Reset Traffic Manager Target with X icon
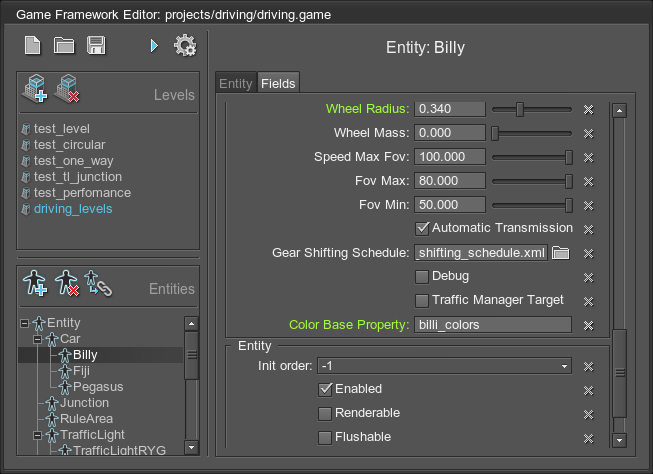This screenshot has width=653, height=474. click(588, 302)
